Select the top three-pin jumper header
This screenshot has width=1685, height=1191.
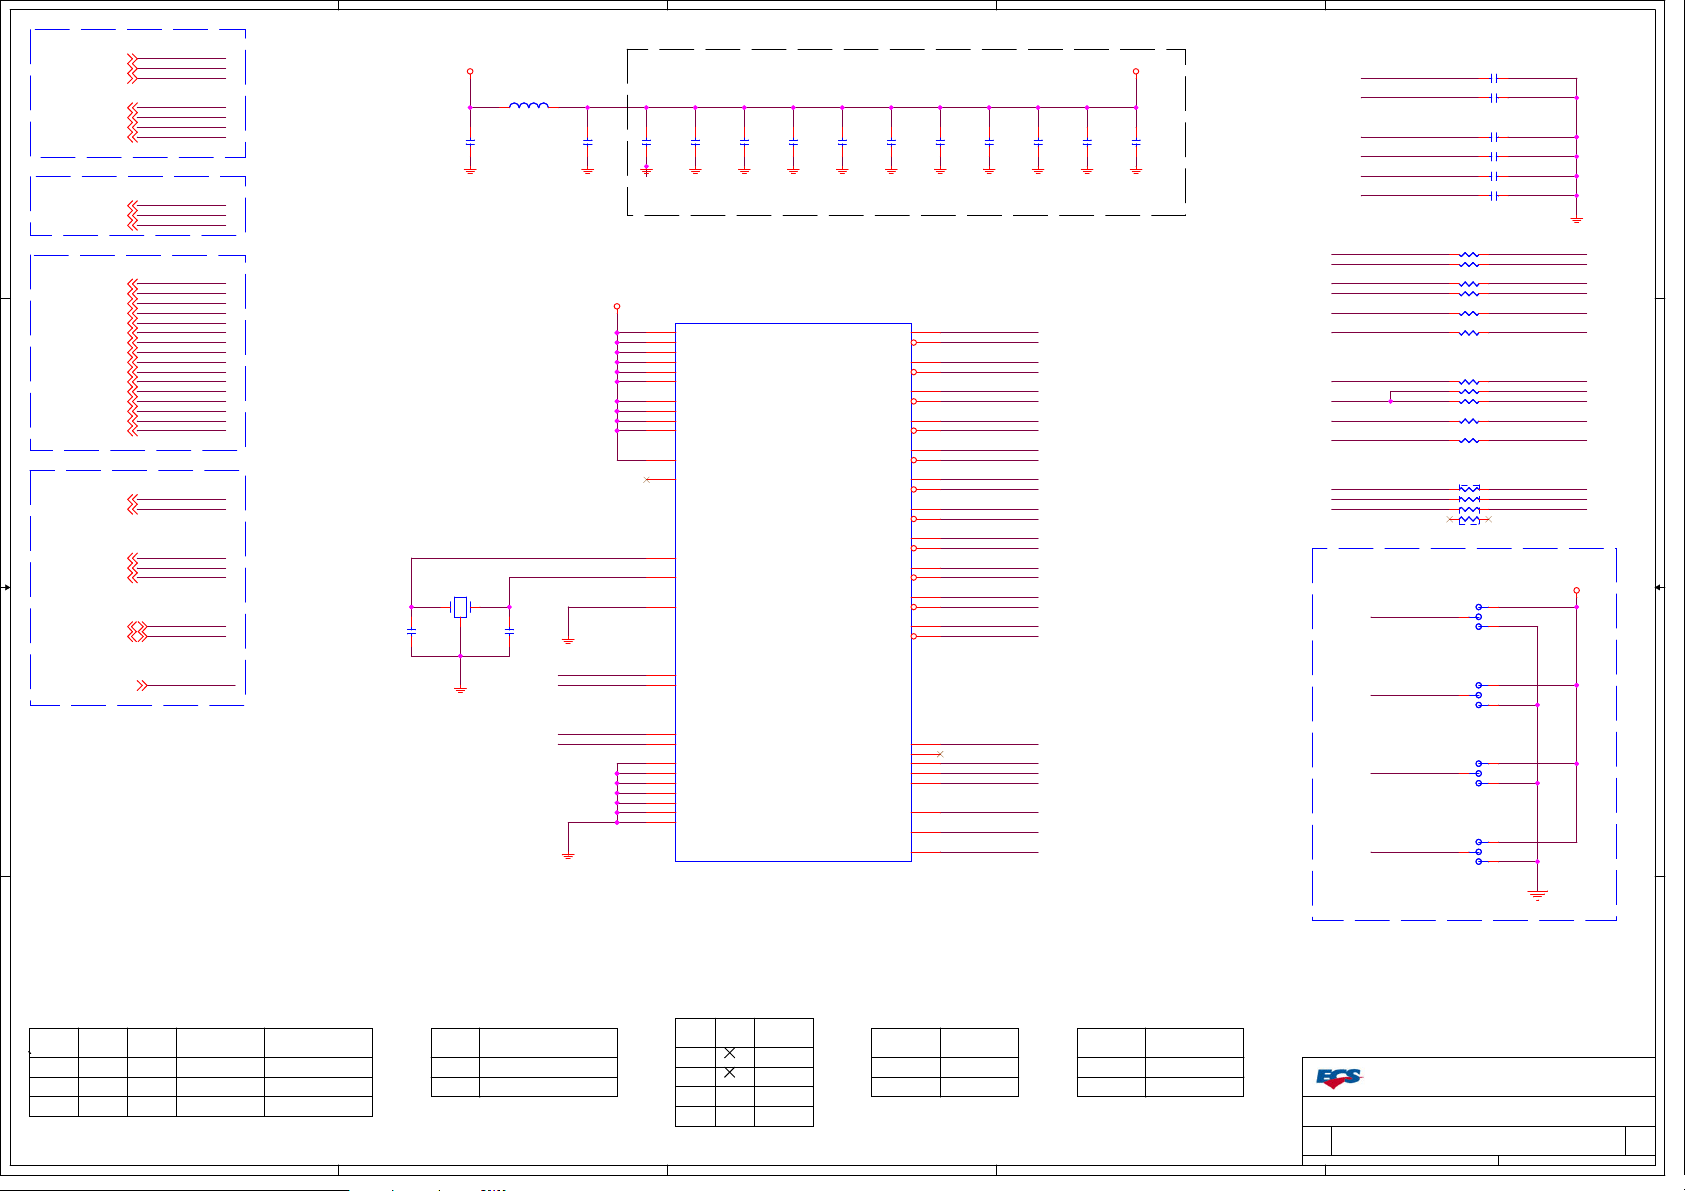(x=1478, y=617)
